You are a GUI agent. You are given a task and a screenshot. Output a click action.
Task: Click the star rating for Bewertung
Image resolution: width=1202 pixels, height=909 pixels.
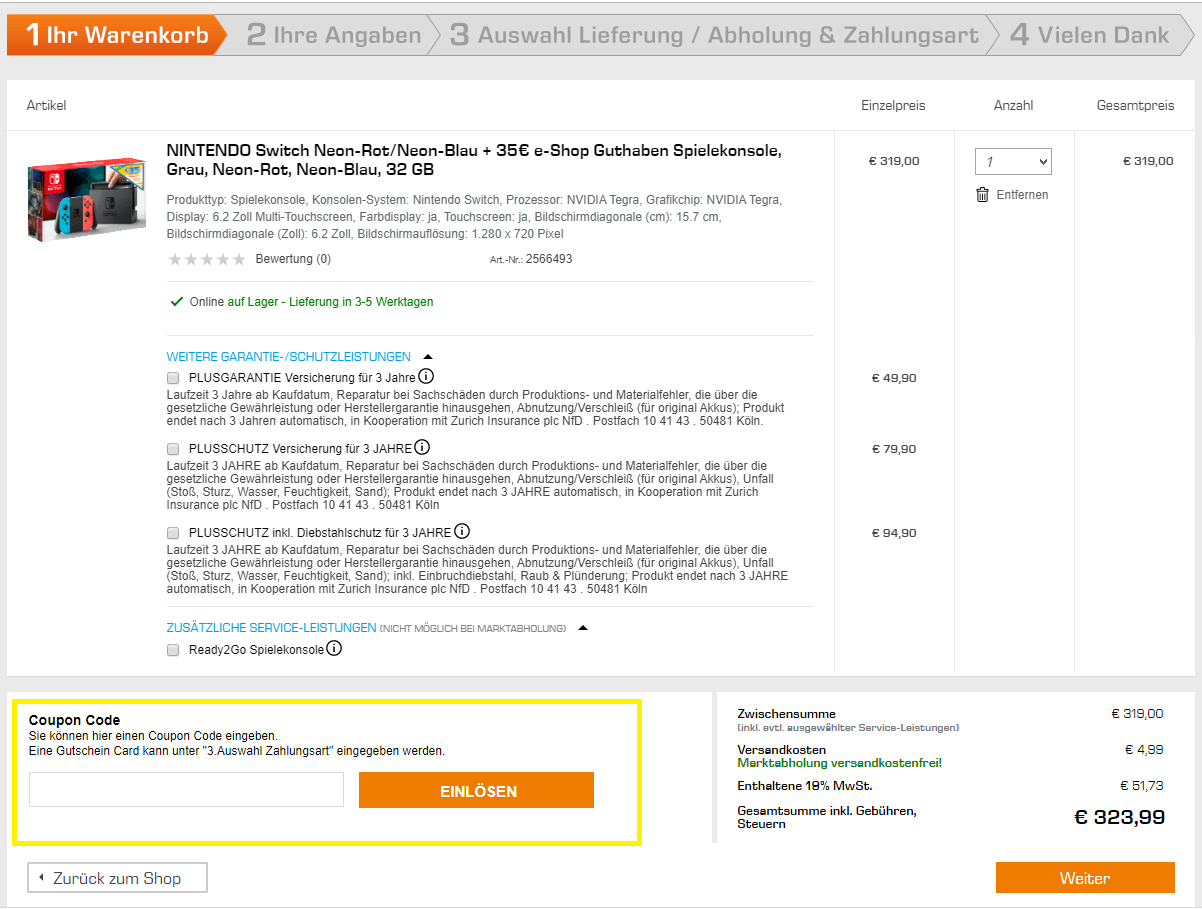point(207,259)
